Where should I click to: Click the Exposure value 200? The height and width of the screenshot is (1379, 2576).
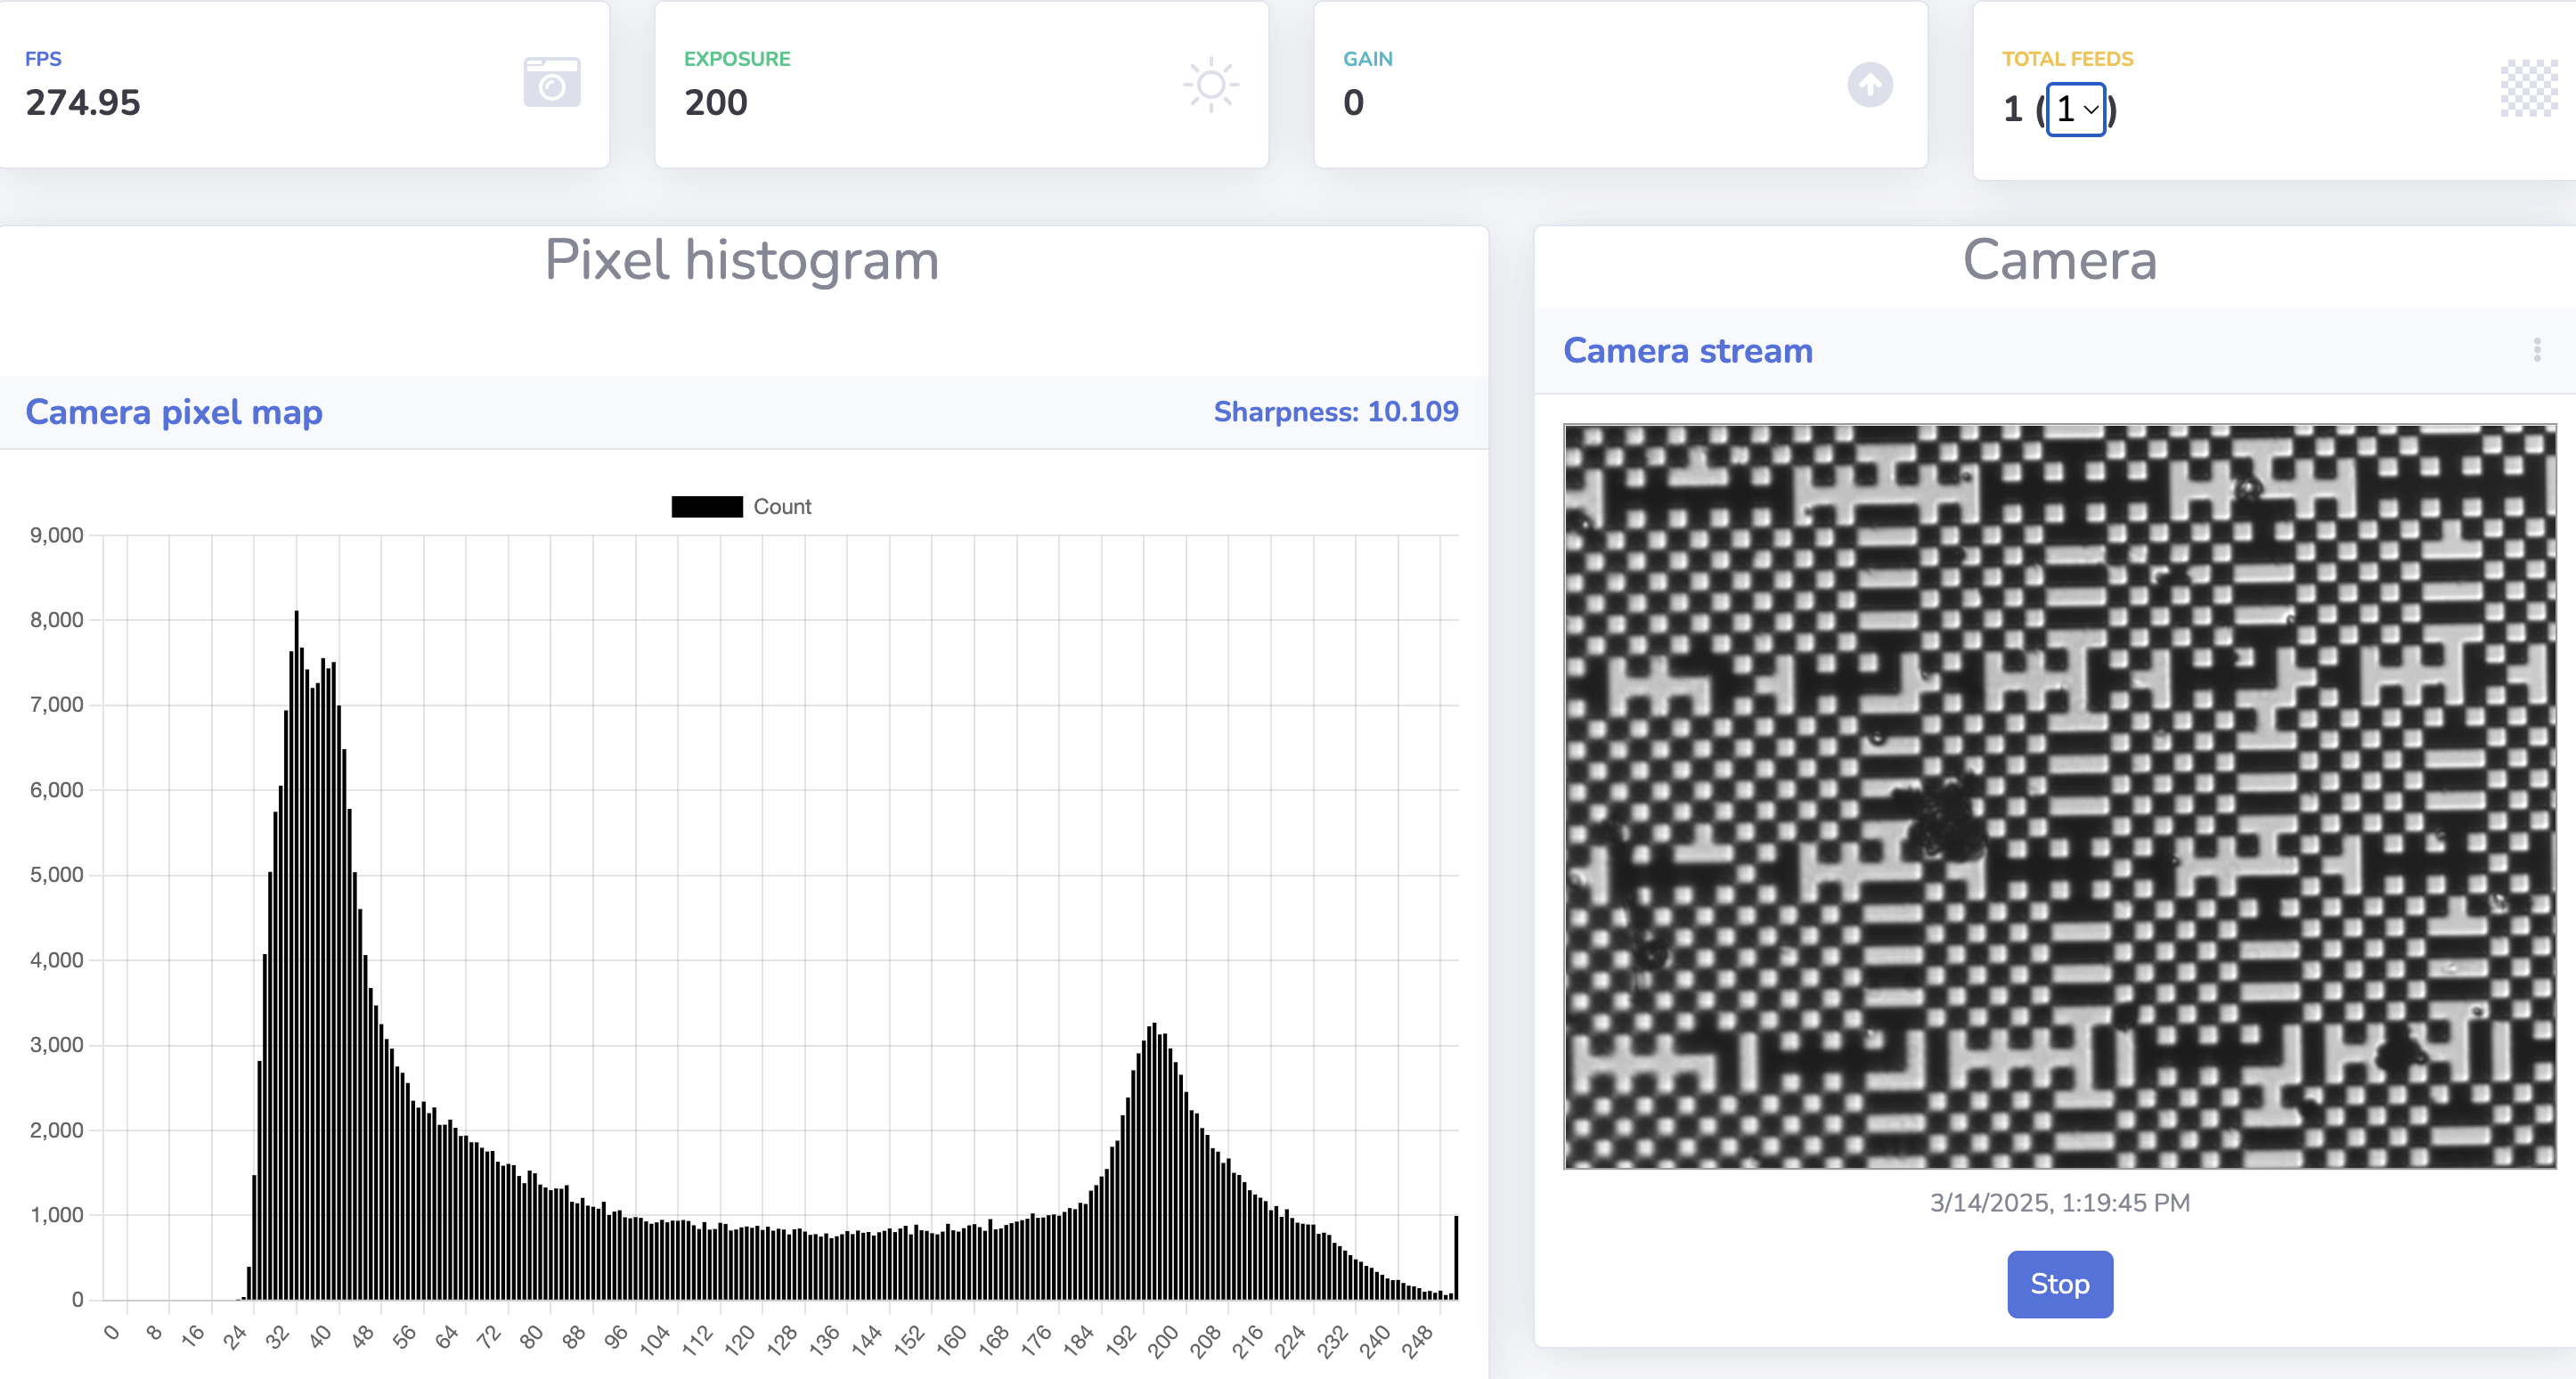tap(715, 103)
